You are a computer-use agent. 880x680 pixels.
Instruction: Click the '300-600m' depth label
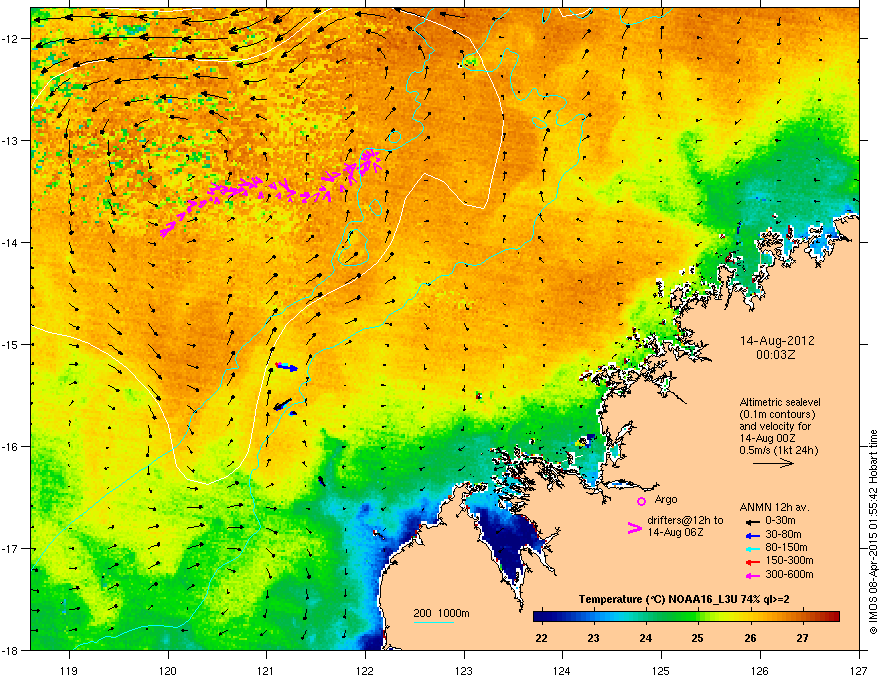click(x=789, y=575)
